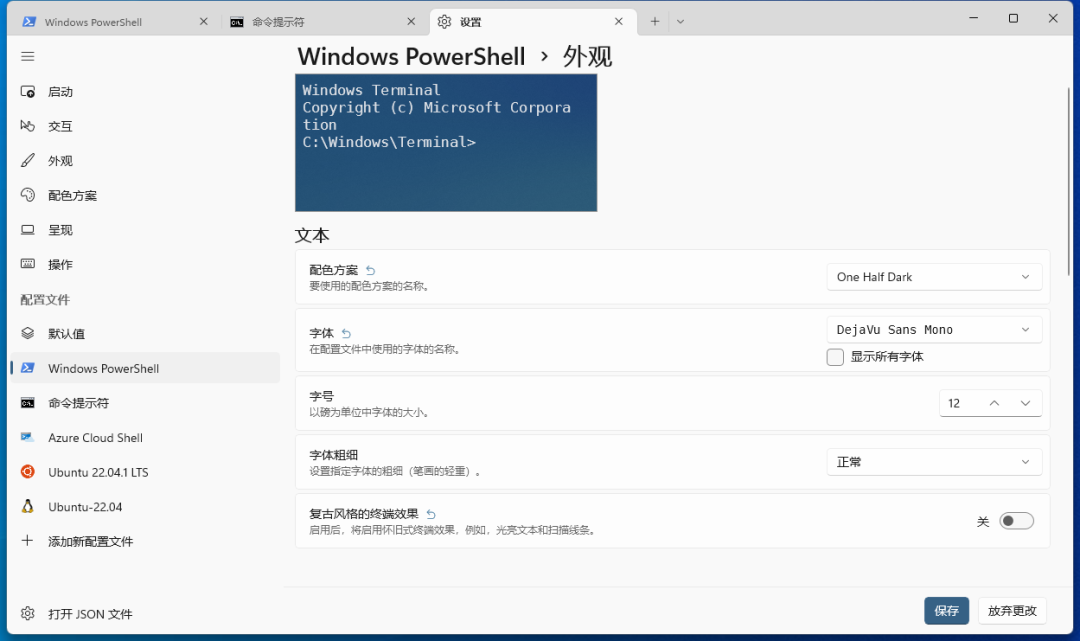Click the 默认值 layers icon in sidebar
Image resolution: width=1080 pixels, height=641 pixels.
tap(28, 333)
